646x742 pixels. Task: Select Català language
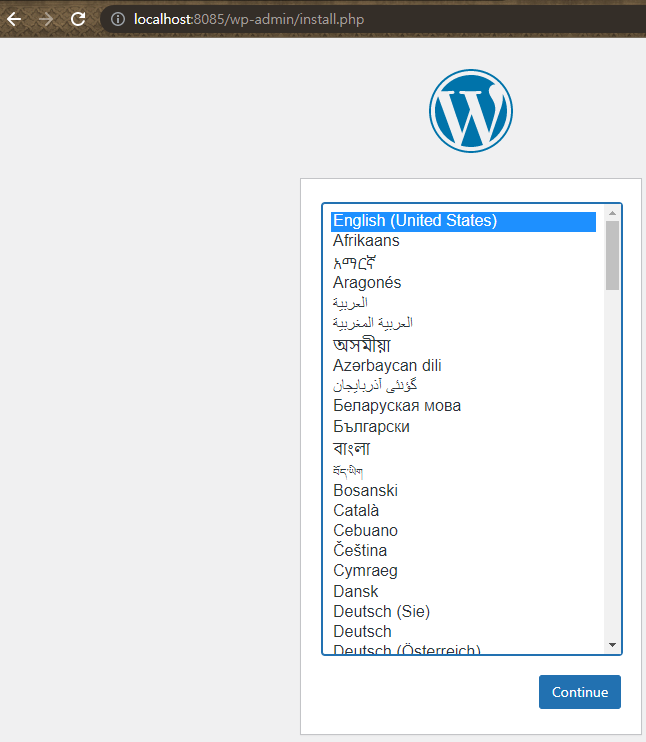463,511
